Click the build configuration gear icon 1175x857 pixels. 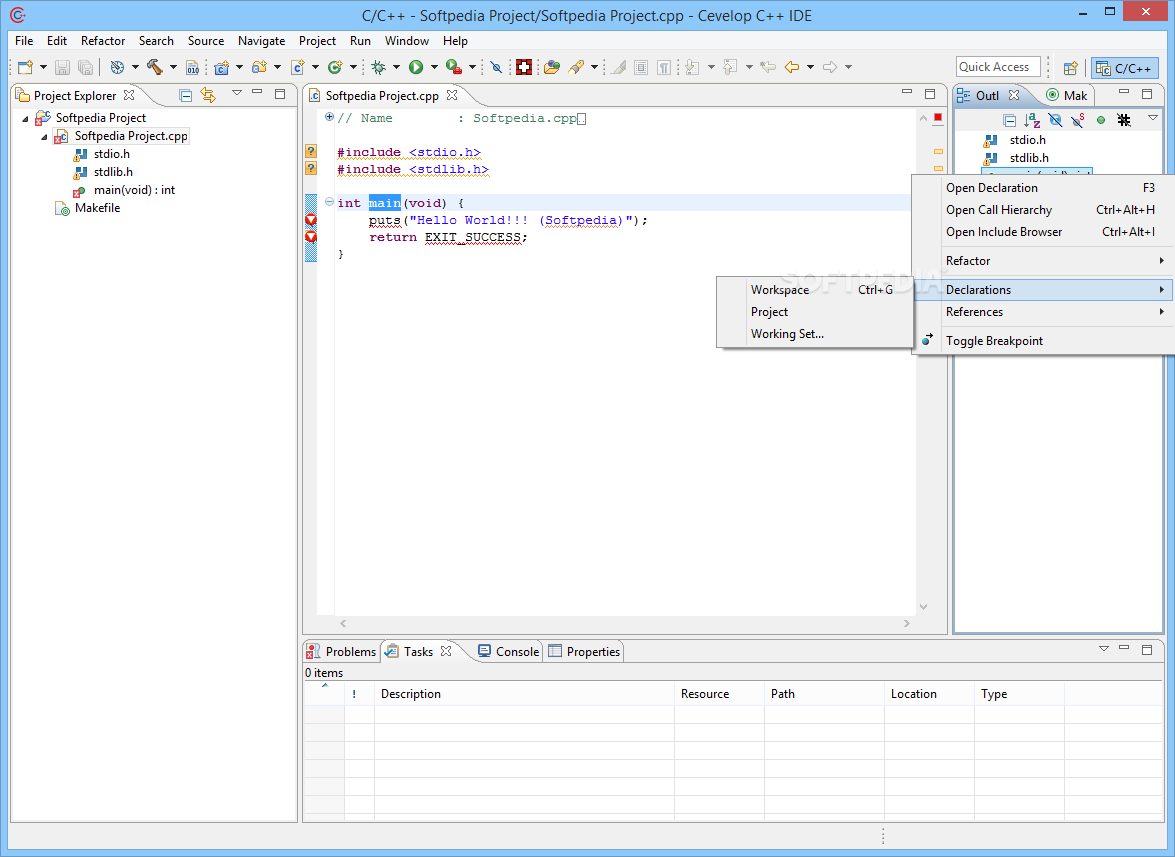117,67
